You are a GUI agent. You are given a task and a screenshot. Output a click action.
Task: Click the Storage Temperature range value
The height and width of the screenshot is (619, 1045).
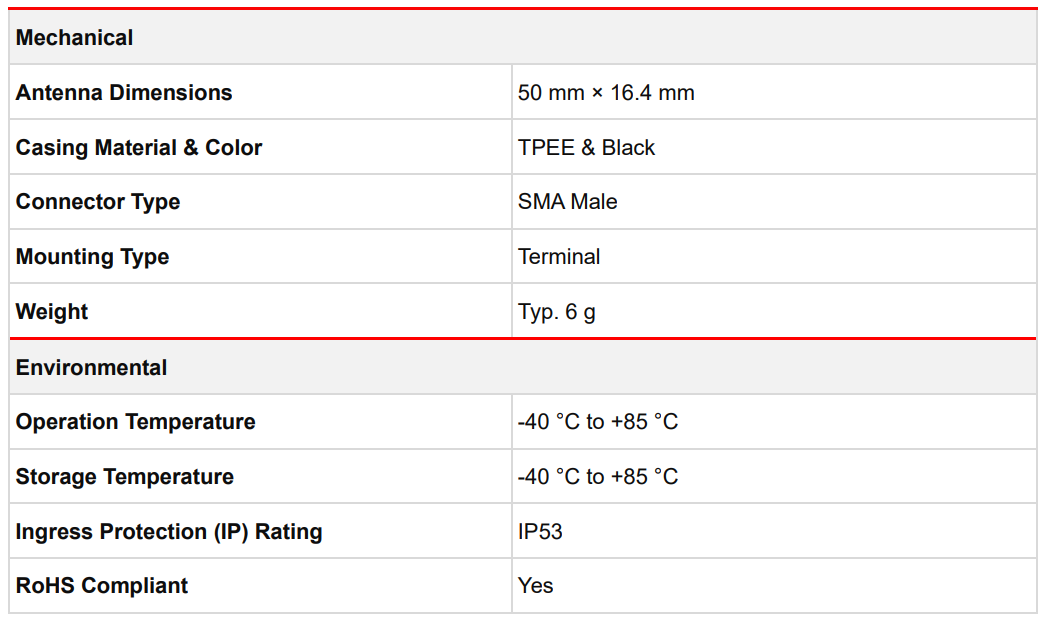(x=598, y=477)
